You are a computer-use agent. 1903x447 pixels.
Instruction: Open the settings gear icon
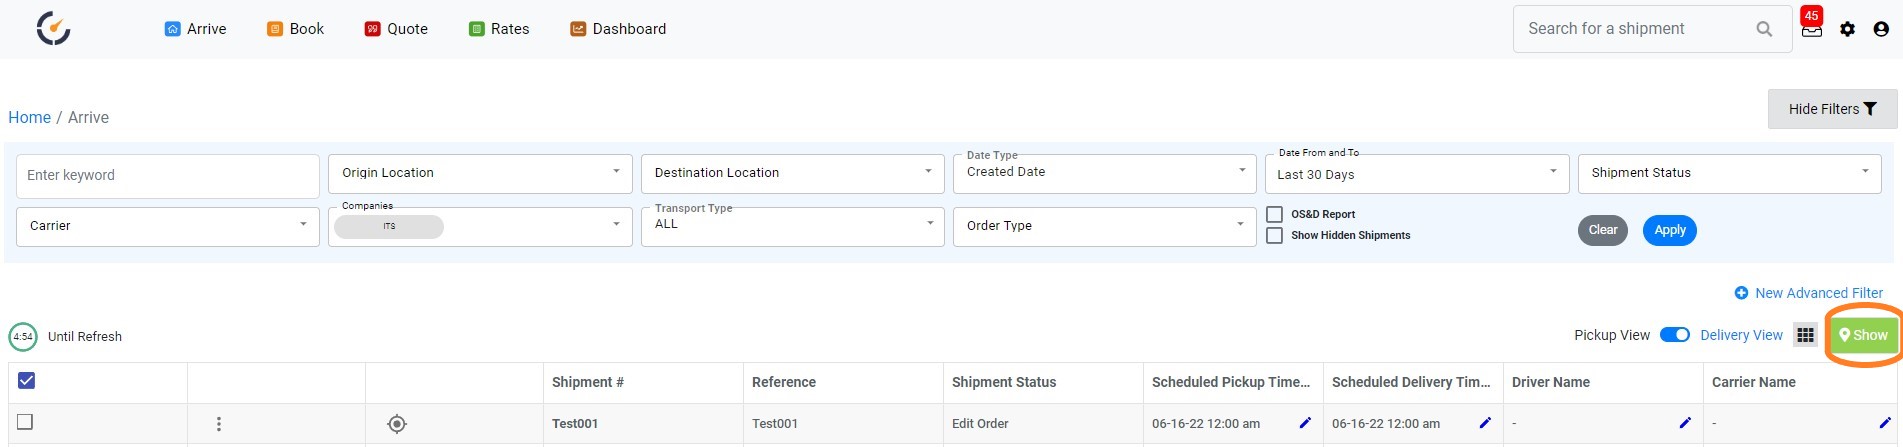pyautogui.click(x=1847, y=29)
